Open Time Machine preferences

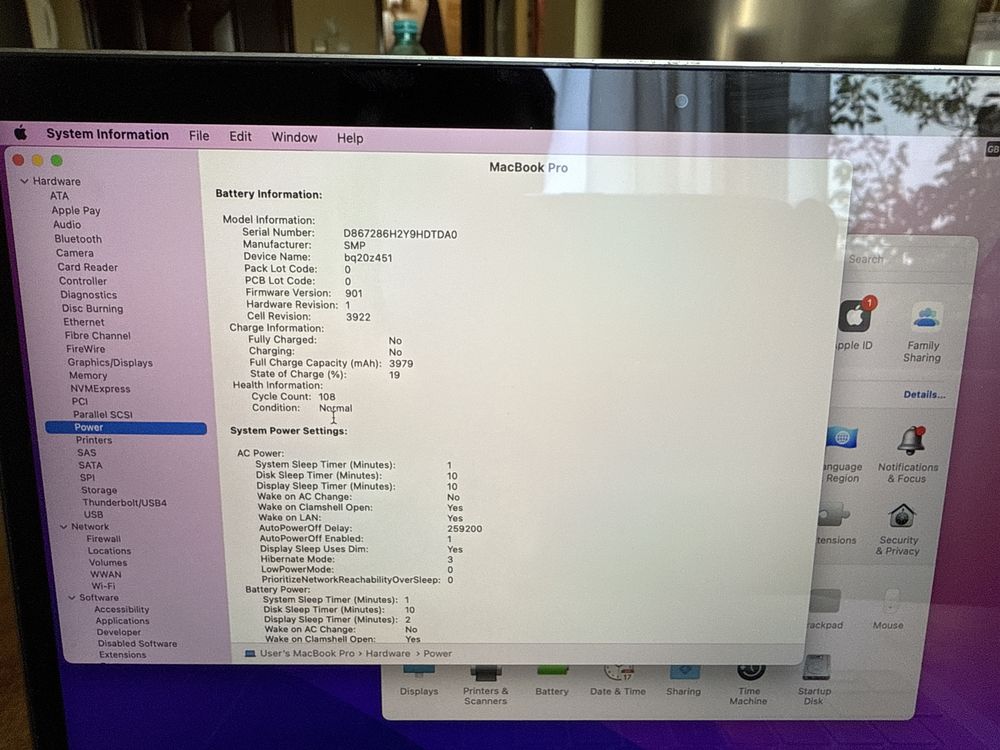click(x=749, y=683)
